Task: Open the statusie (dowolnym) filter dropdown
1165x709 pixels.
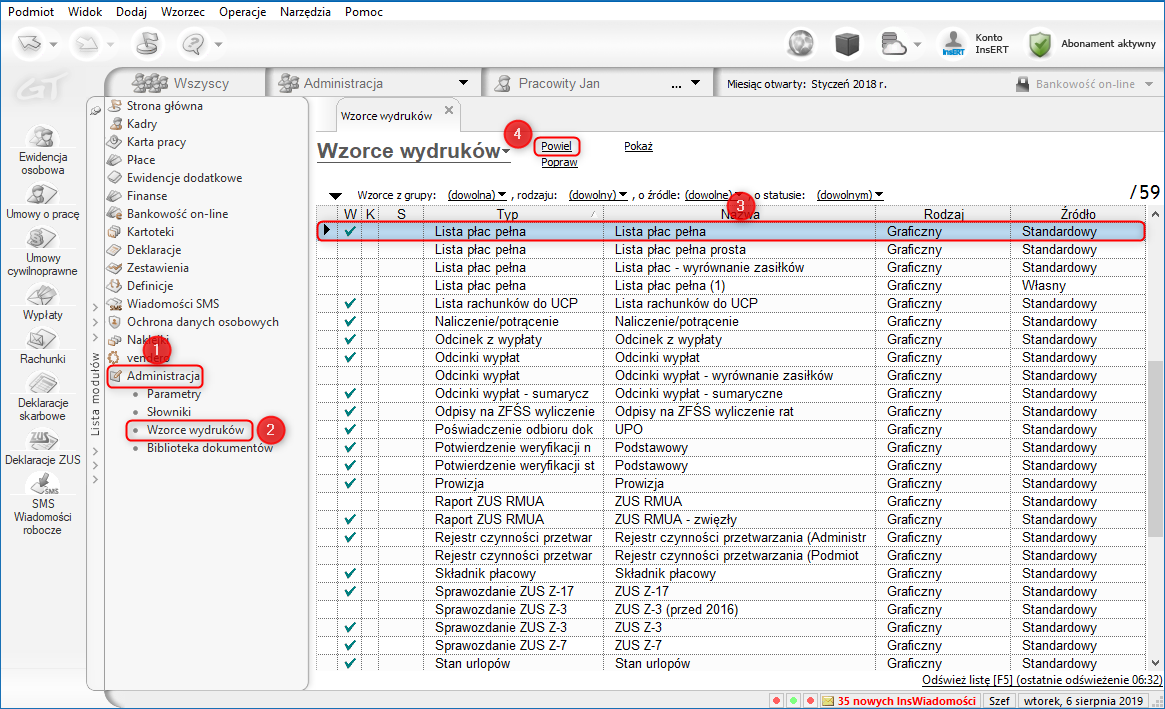Action: coord(850,195)
